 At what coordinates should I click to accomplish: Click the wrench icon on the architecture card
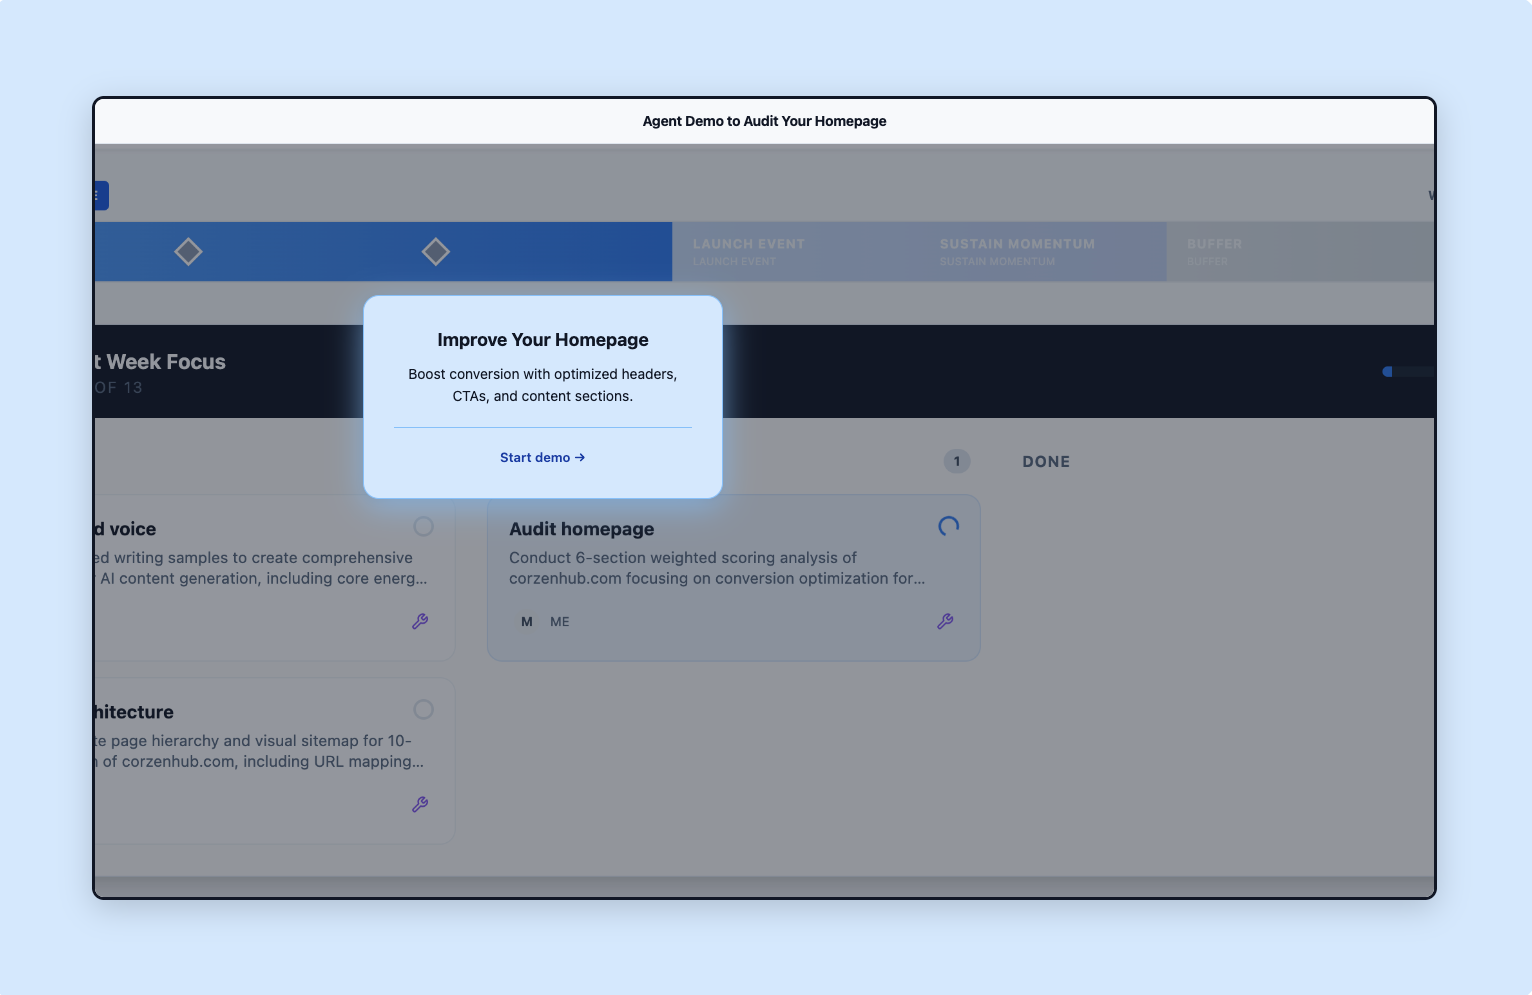click(x=420, y=805)
